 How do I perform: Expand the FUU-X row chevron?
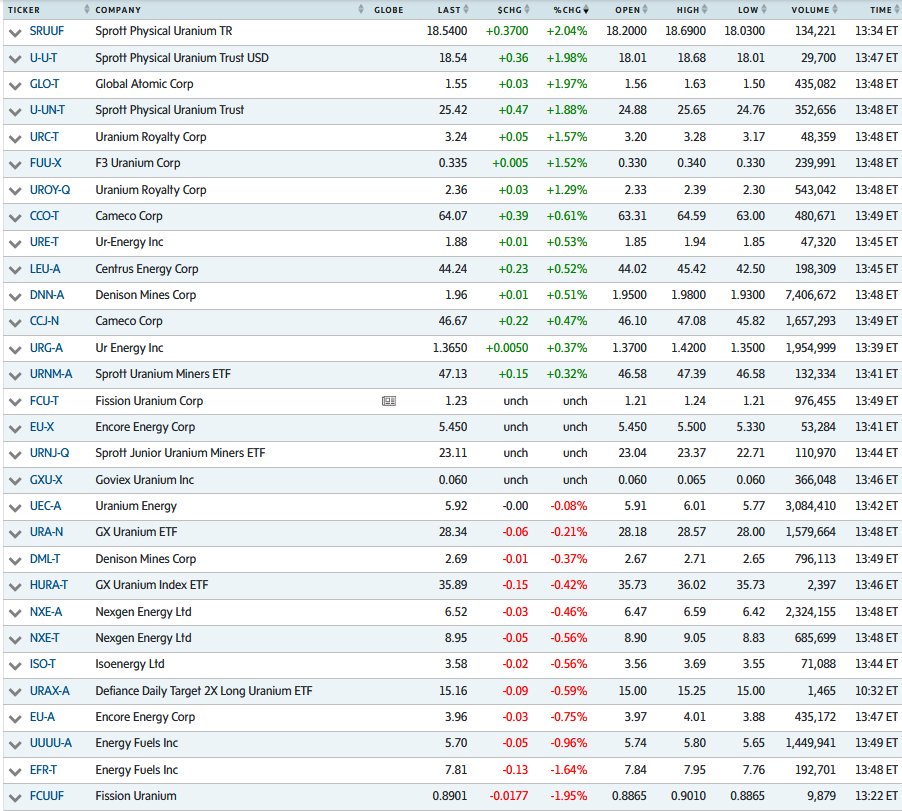point(15,165)
